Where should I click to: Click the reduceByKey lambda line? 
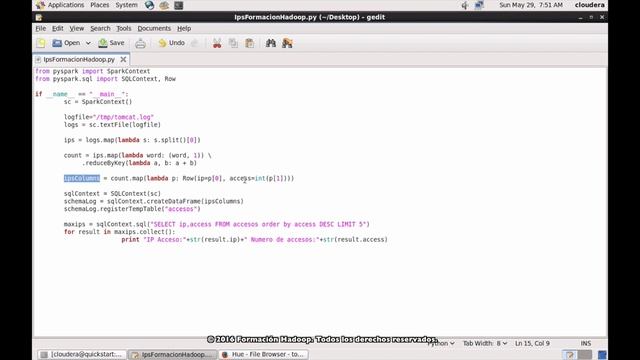pyautogui.click(x=140, y=163)
